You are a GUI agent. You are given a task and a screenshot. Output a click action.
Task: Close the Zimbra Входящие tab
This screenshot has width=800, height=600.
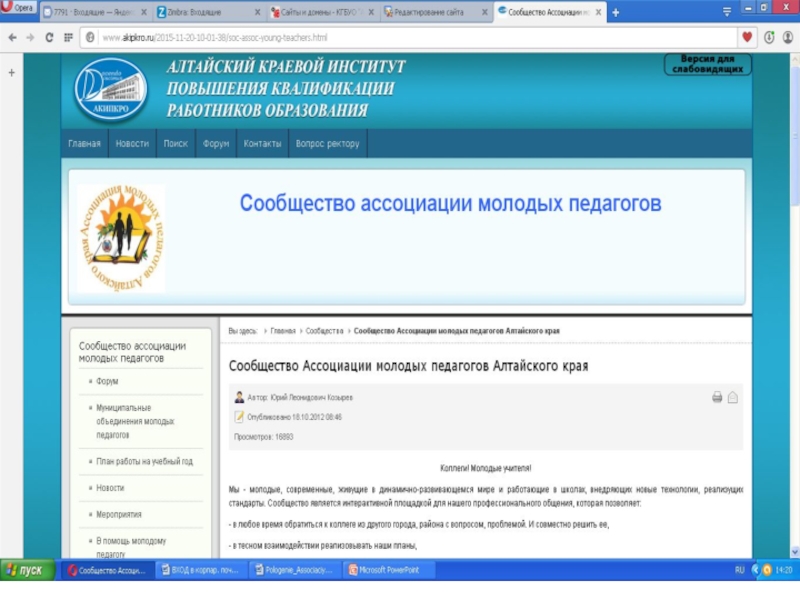pyautogui.click(x=257, y=12)
